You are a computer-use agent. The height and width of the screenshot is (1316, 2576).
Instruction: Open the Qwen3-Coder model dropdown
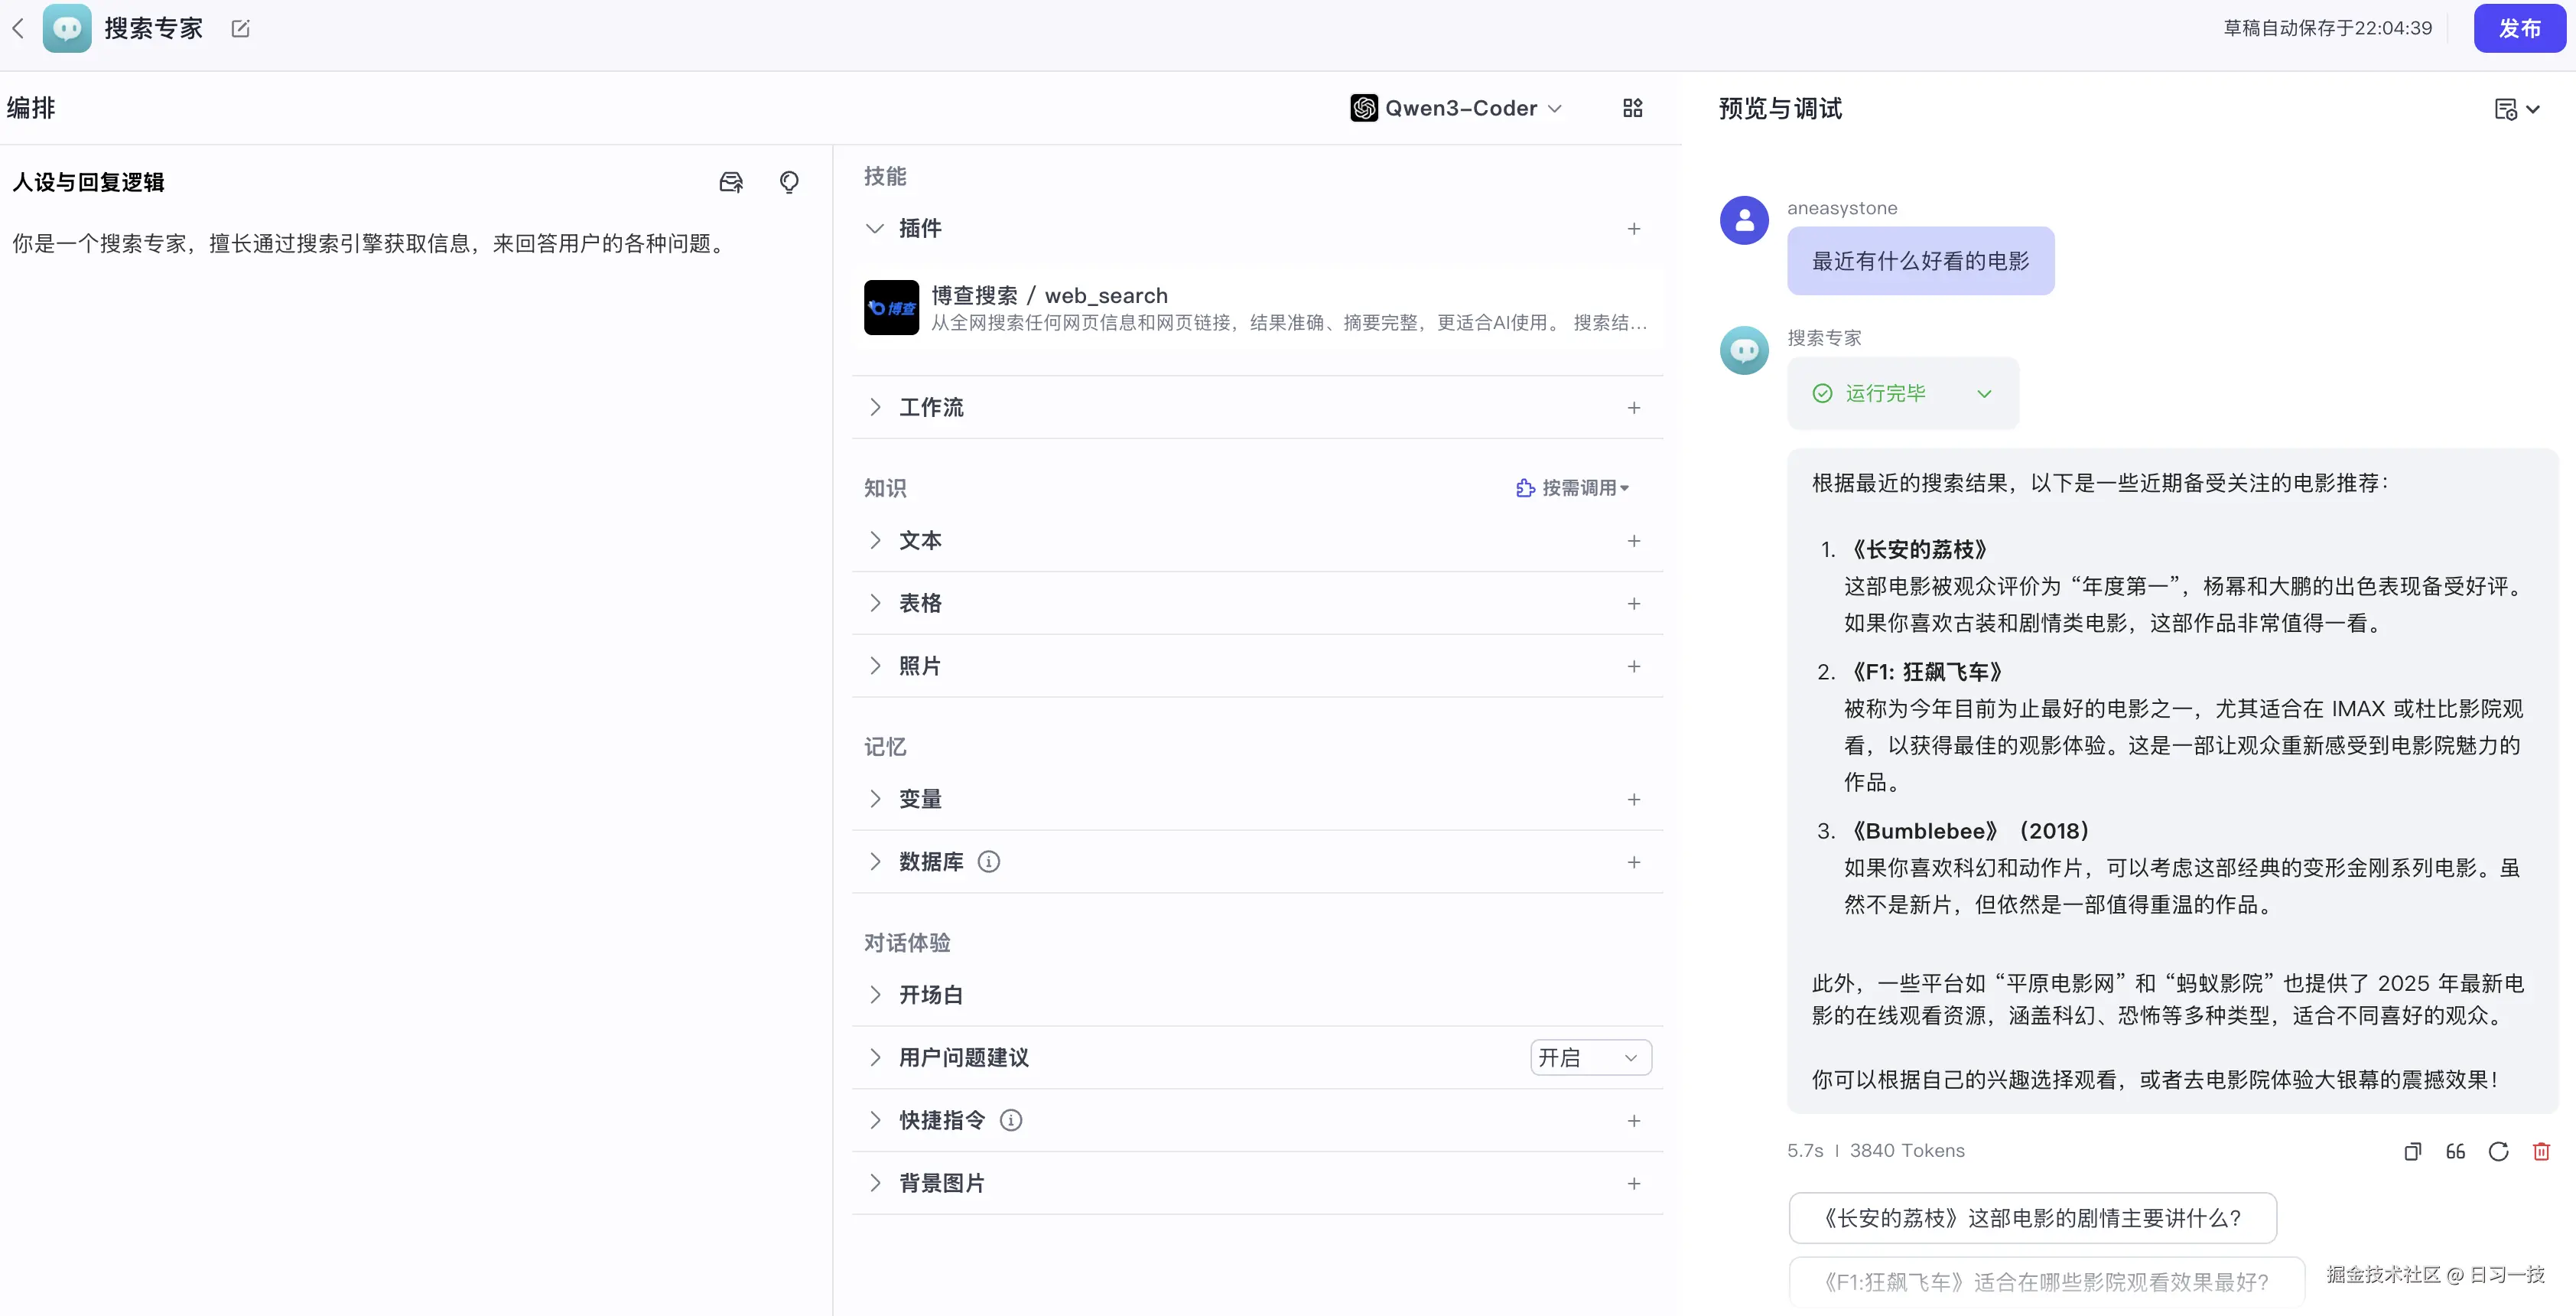[x=1456, y=108]
